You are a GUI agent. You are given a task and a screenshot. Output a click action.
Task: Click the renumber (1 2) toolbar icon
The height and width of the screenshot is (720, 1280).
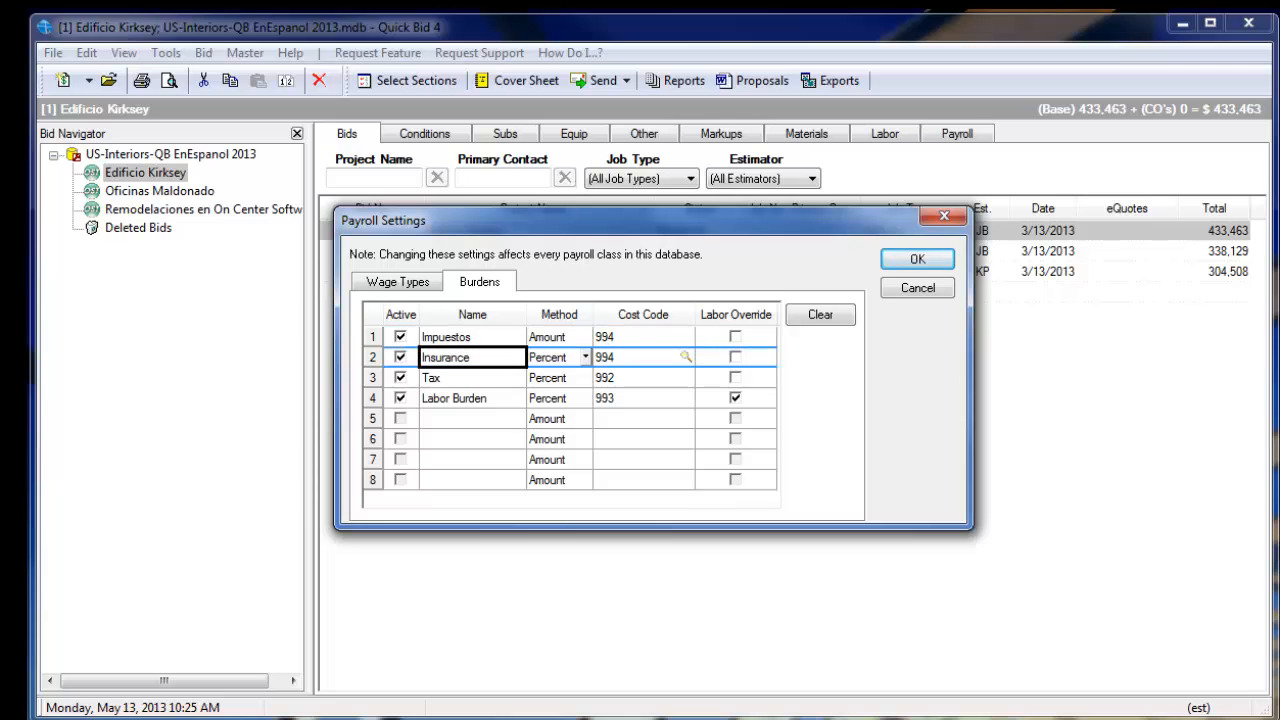click(x=285, y=81)
